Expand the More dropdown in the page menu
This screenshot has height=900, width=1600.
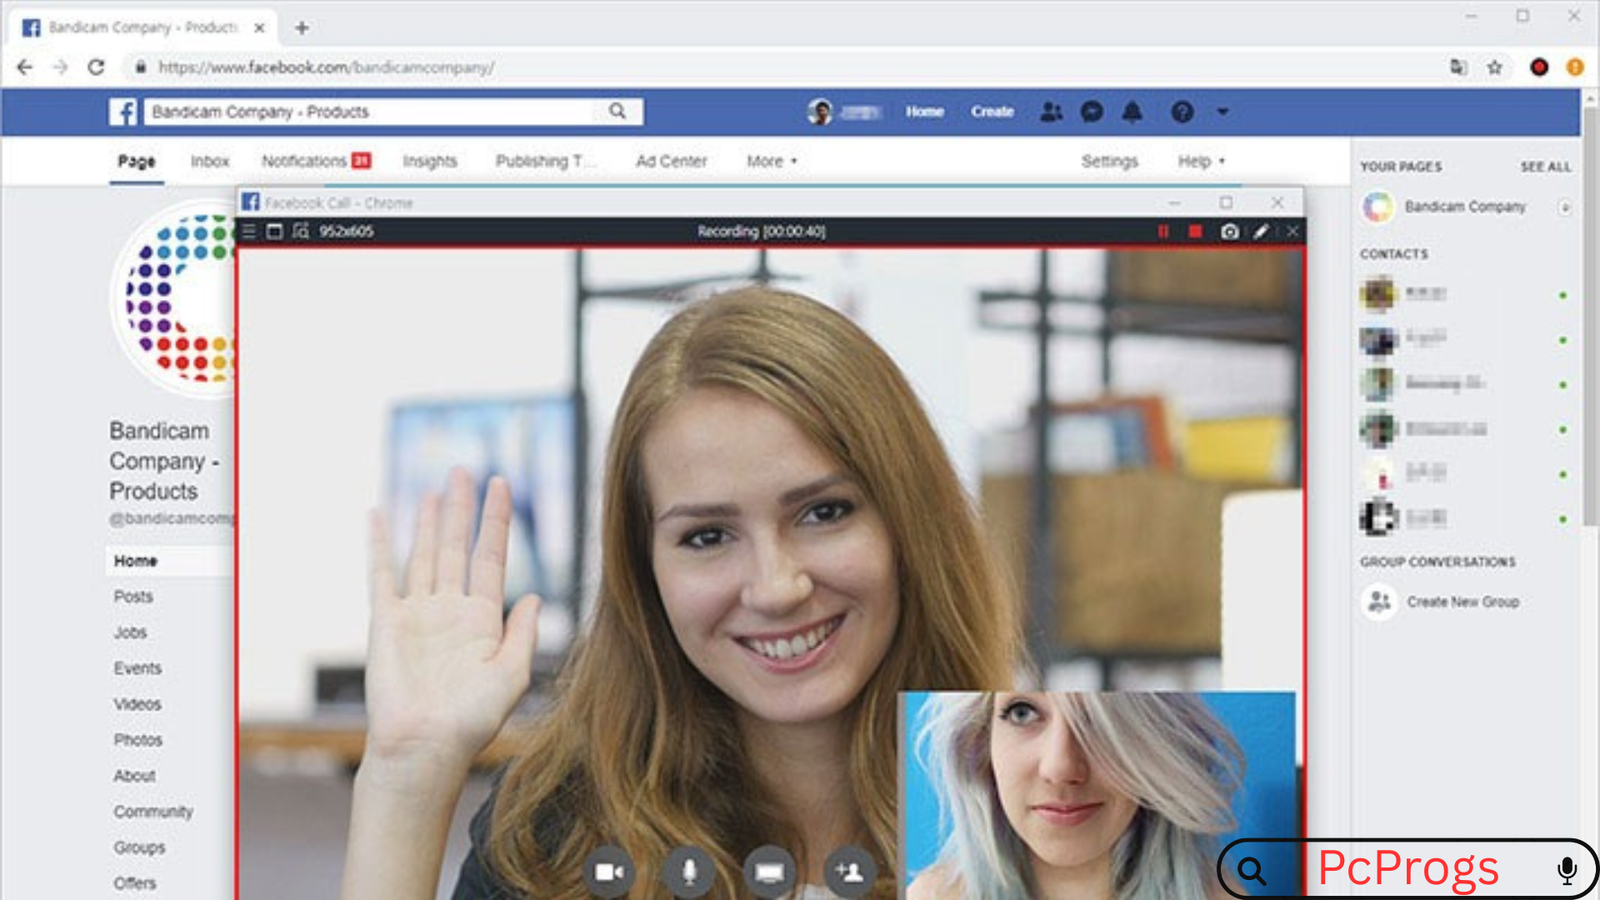[x=771, y=161]
